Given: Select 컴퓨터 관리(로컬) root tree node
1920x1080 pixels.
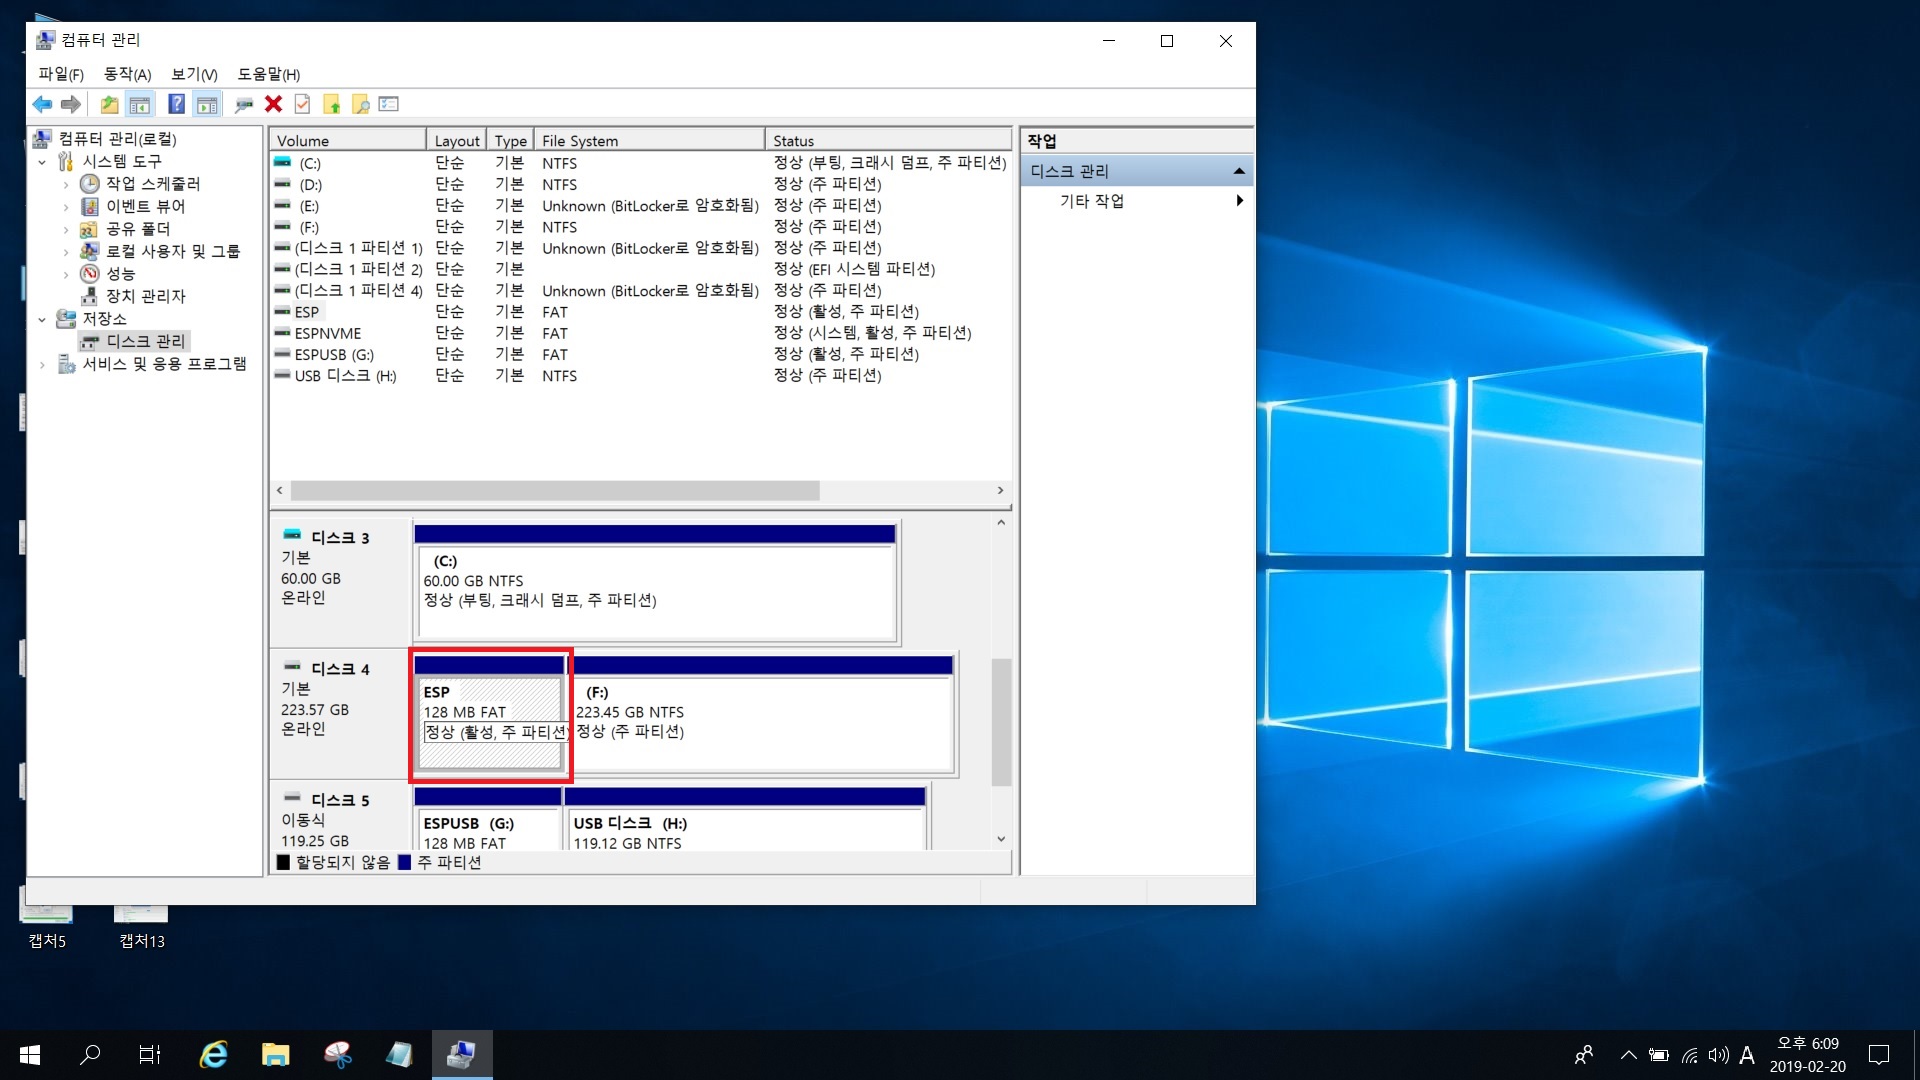Looking at the screenshot, I should pyautogui.click(x=117, y=139).
